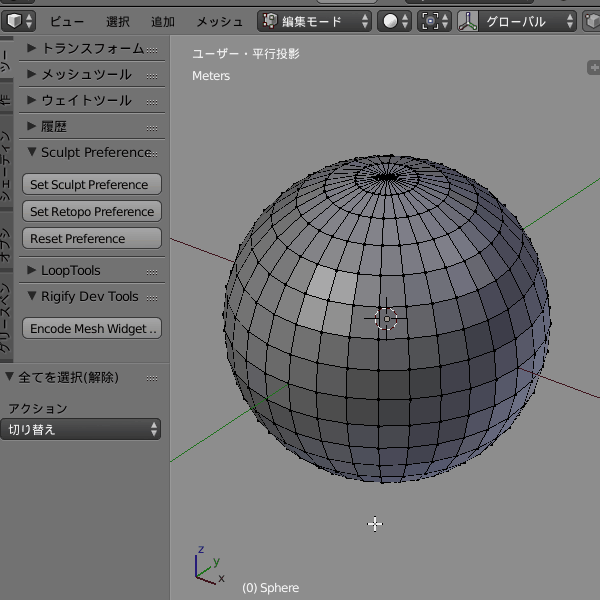The height and width of the screenshot is (600, 600).
Task: Click the Meters unit label
Action: 211,76
